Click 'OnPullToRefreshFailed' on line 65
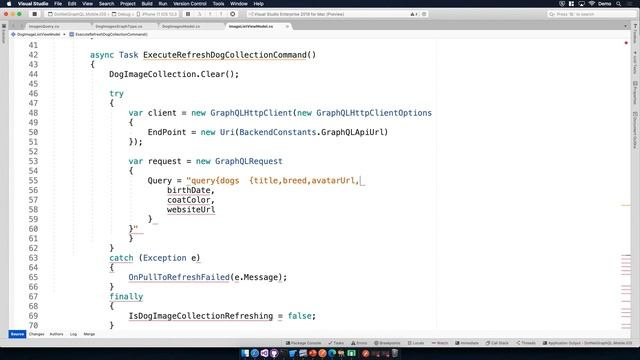 [x=179, y=277]
